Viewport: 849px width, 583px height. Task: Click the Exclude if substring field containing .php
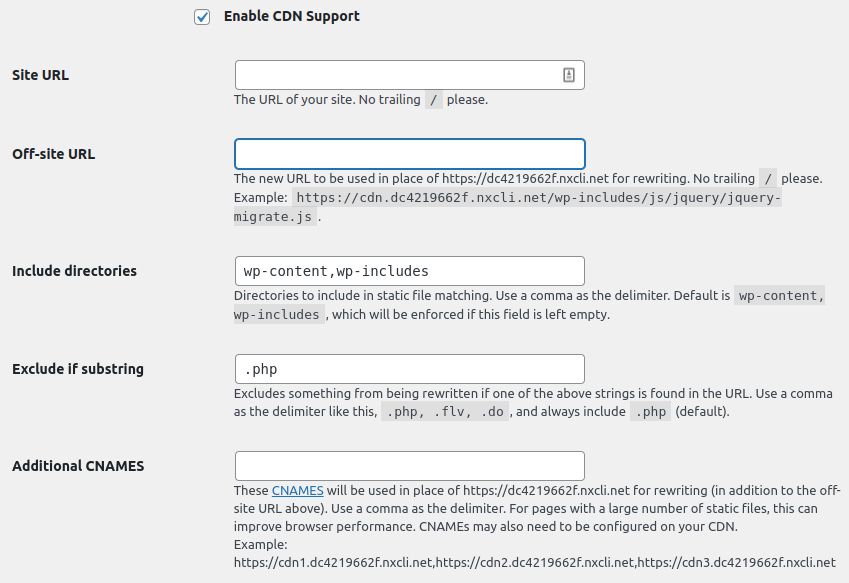pyautogui.click(x=409, y=369)
